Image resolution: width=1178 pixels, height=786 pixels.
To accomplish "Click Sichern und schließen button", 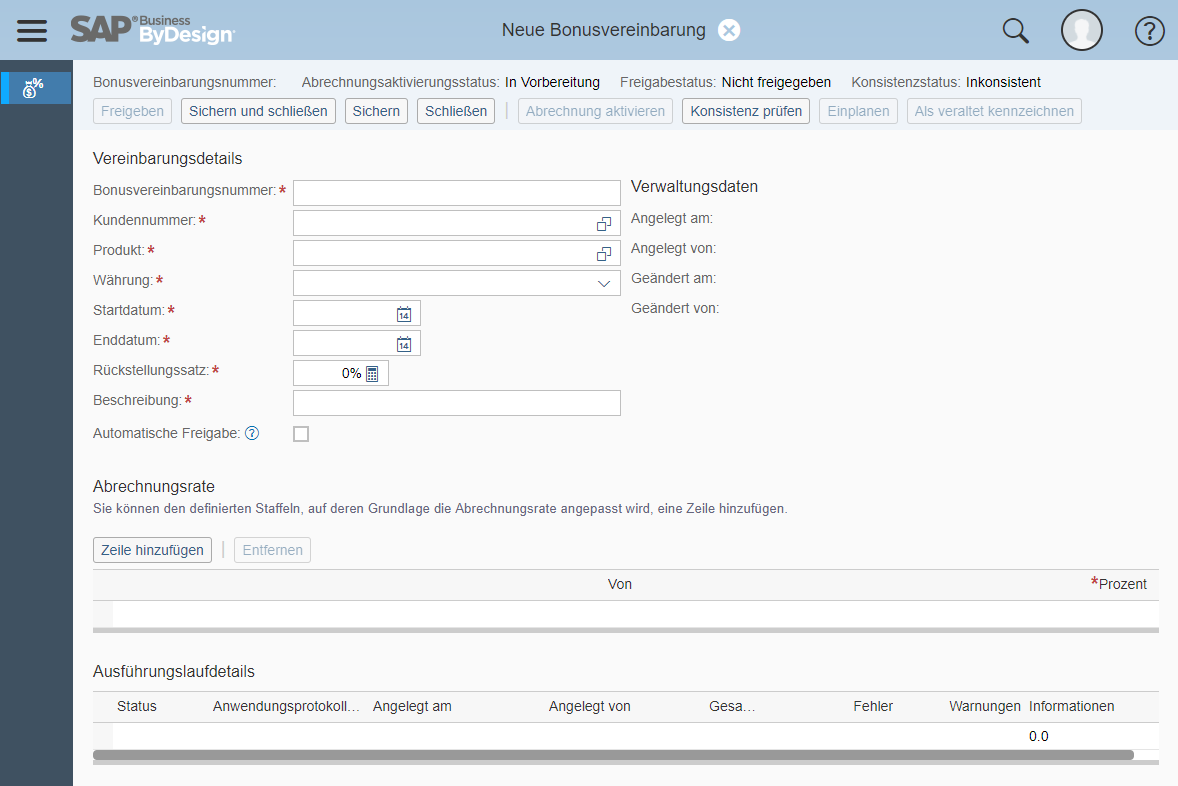I will click(258, 111).
